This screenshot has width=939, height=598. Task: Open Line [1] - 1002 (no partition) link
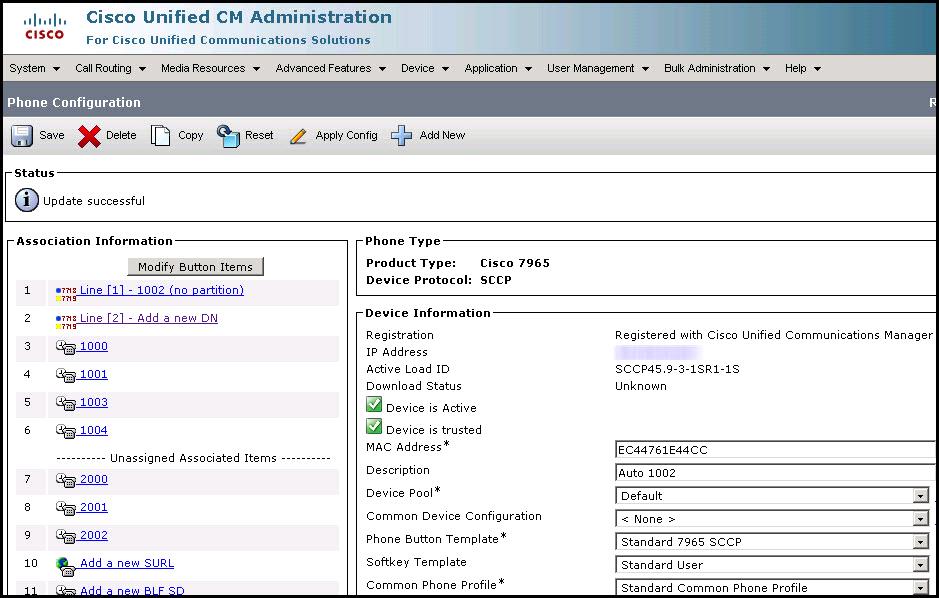pyautogui.click(x=162, y=290)
